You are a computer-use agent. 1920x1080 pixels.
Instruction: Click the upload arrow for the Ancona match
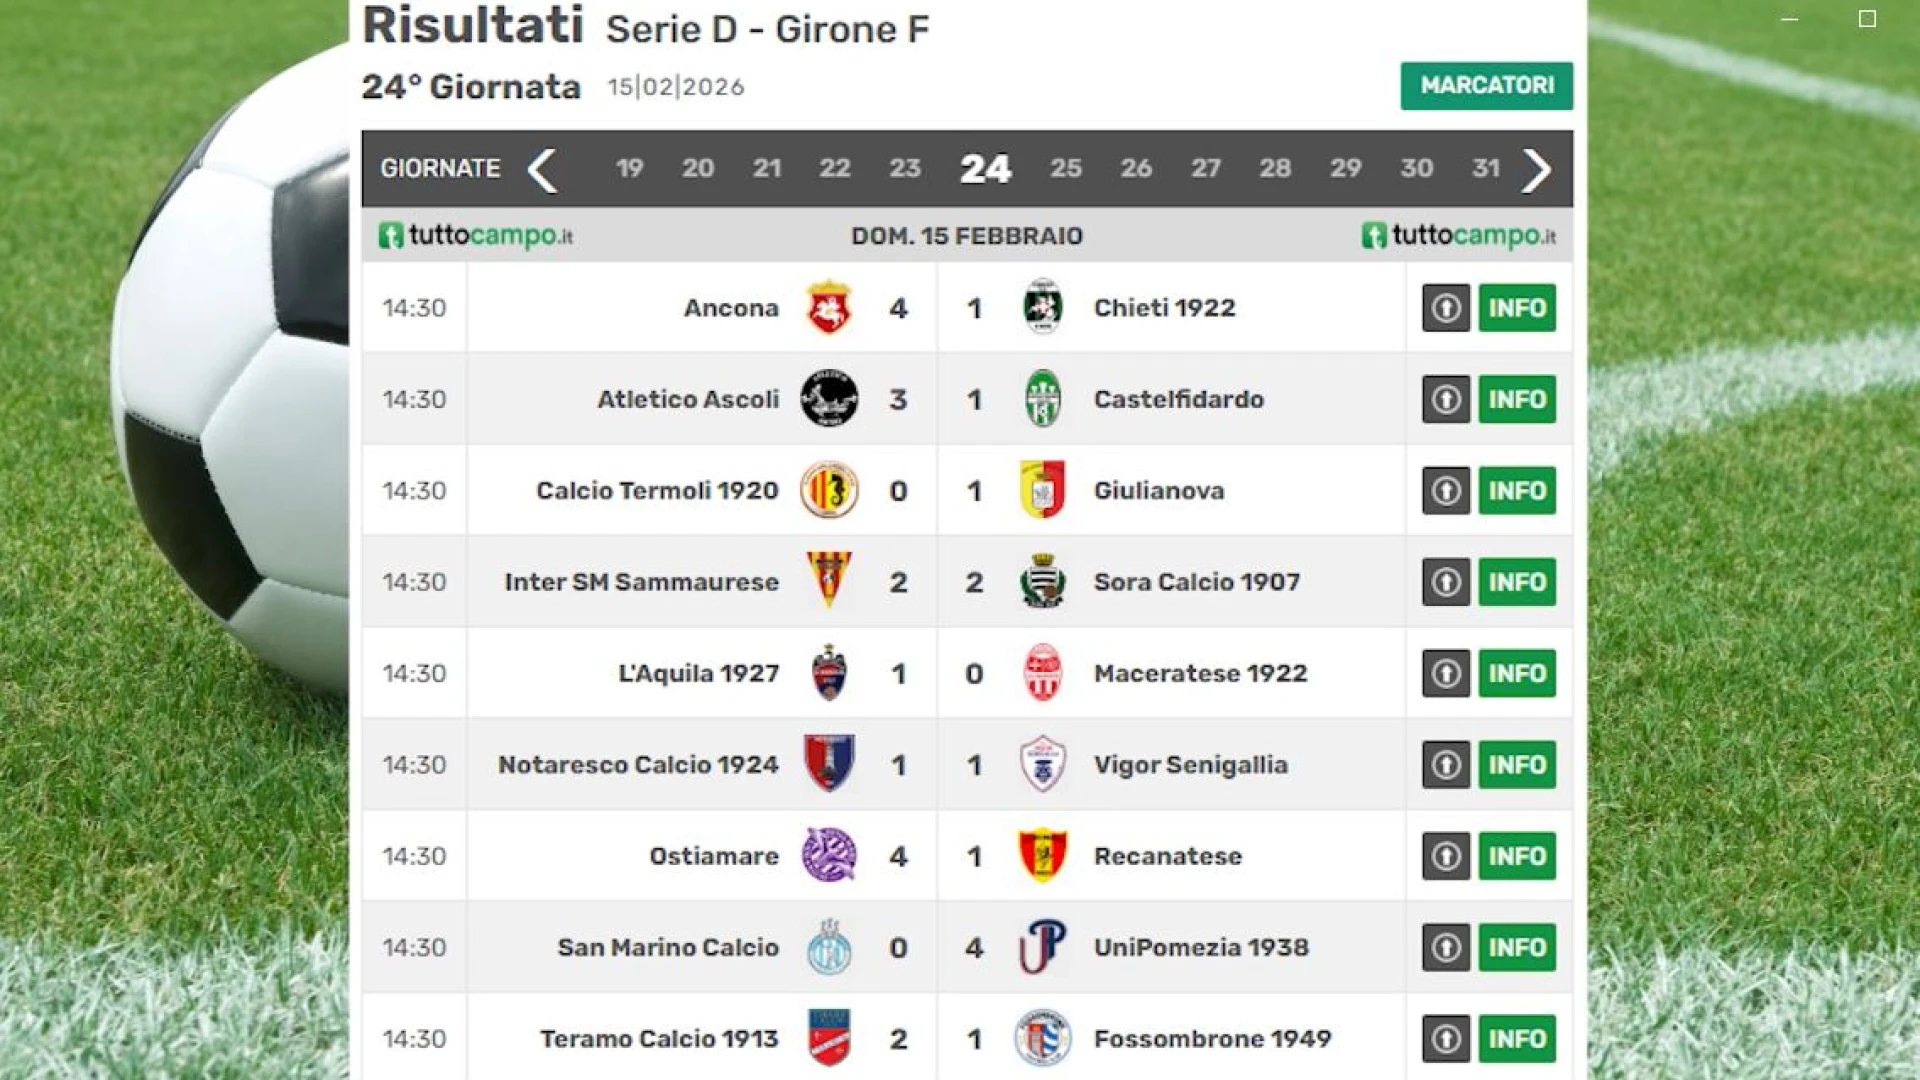1444,308
